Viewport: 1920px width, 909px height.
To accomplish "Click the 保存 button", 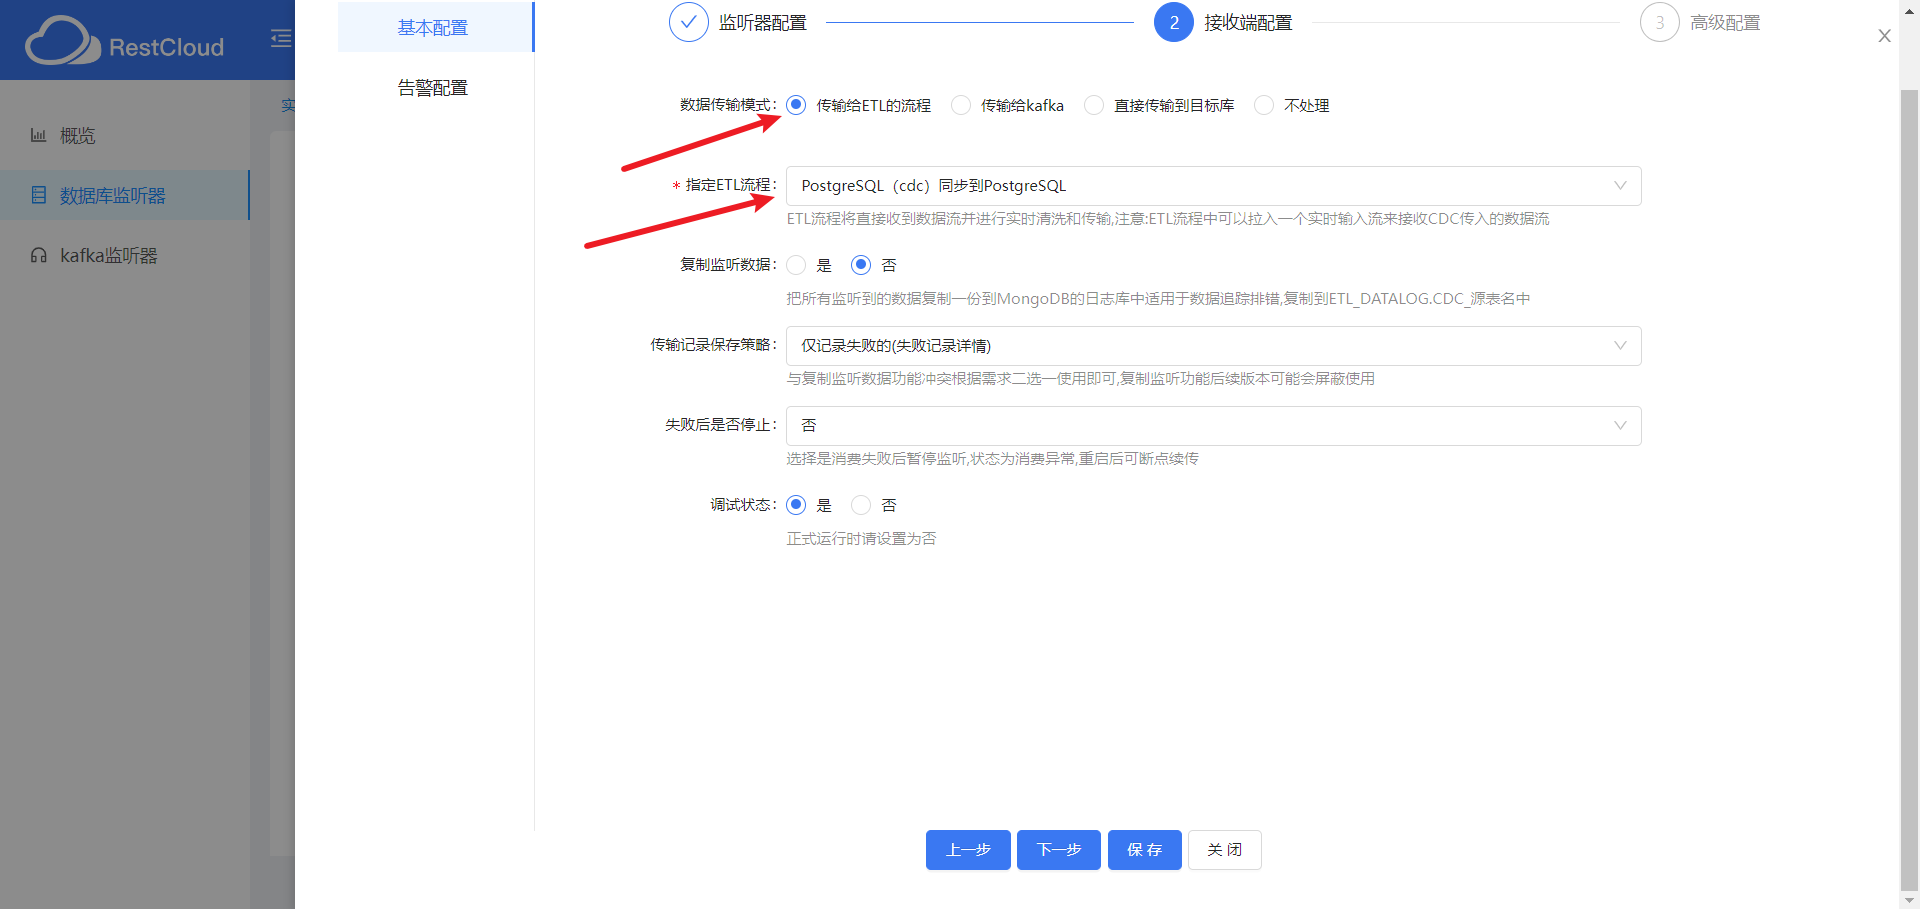I will [1144, 850].
